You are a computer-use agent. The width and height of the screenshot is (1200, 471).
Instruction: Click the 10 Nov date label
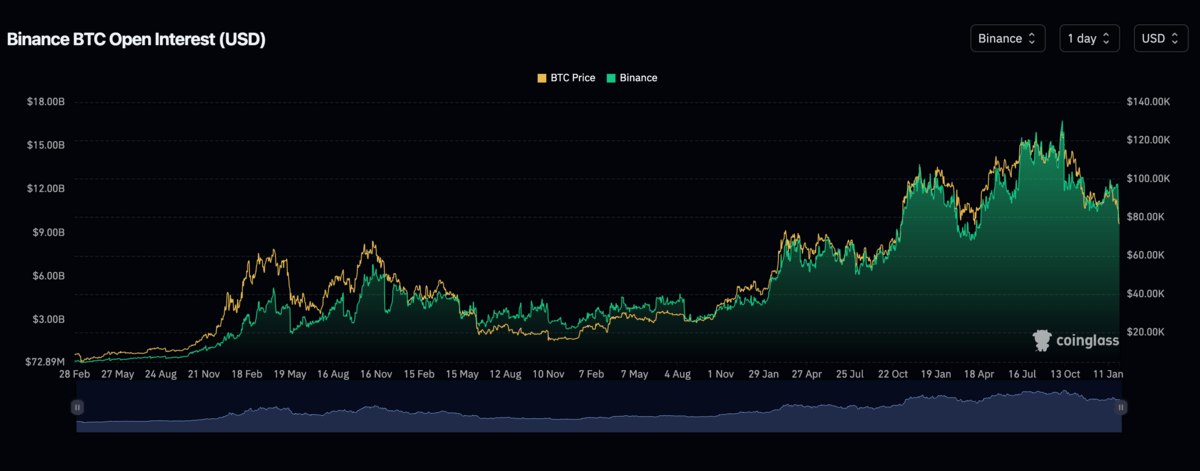(x=548, y=374)
